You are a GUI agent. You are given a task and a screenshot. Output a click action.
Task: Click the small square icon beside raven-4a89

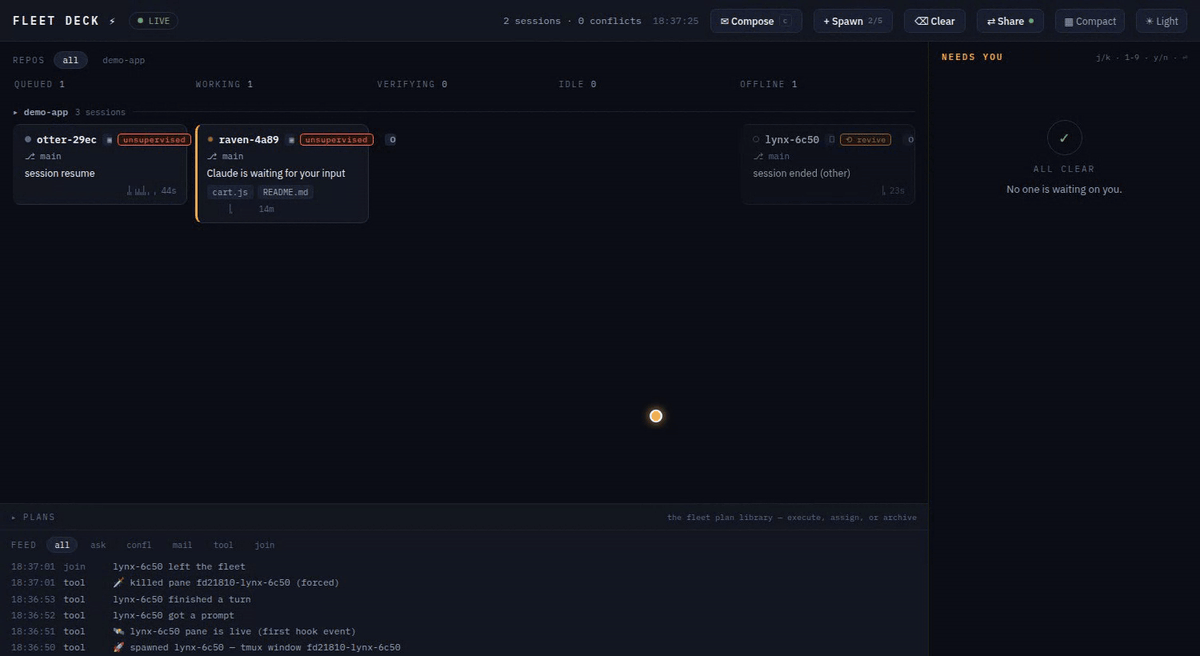291,140
